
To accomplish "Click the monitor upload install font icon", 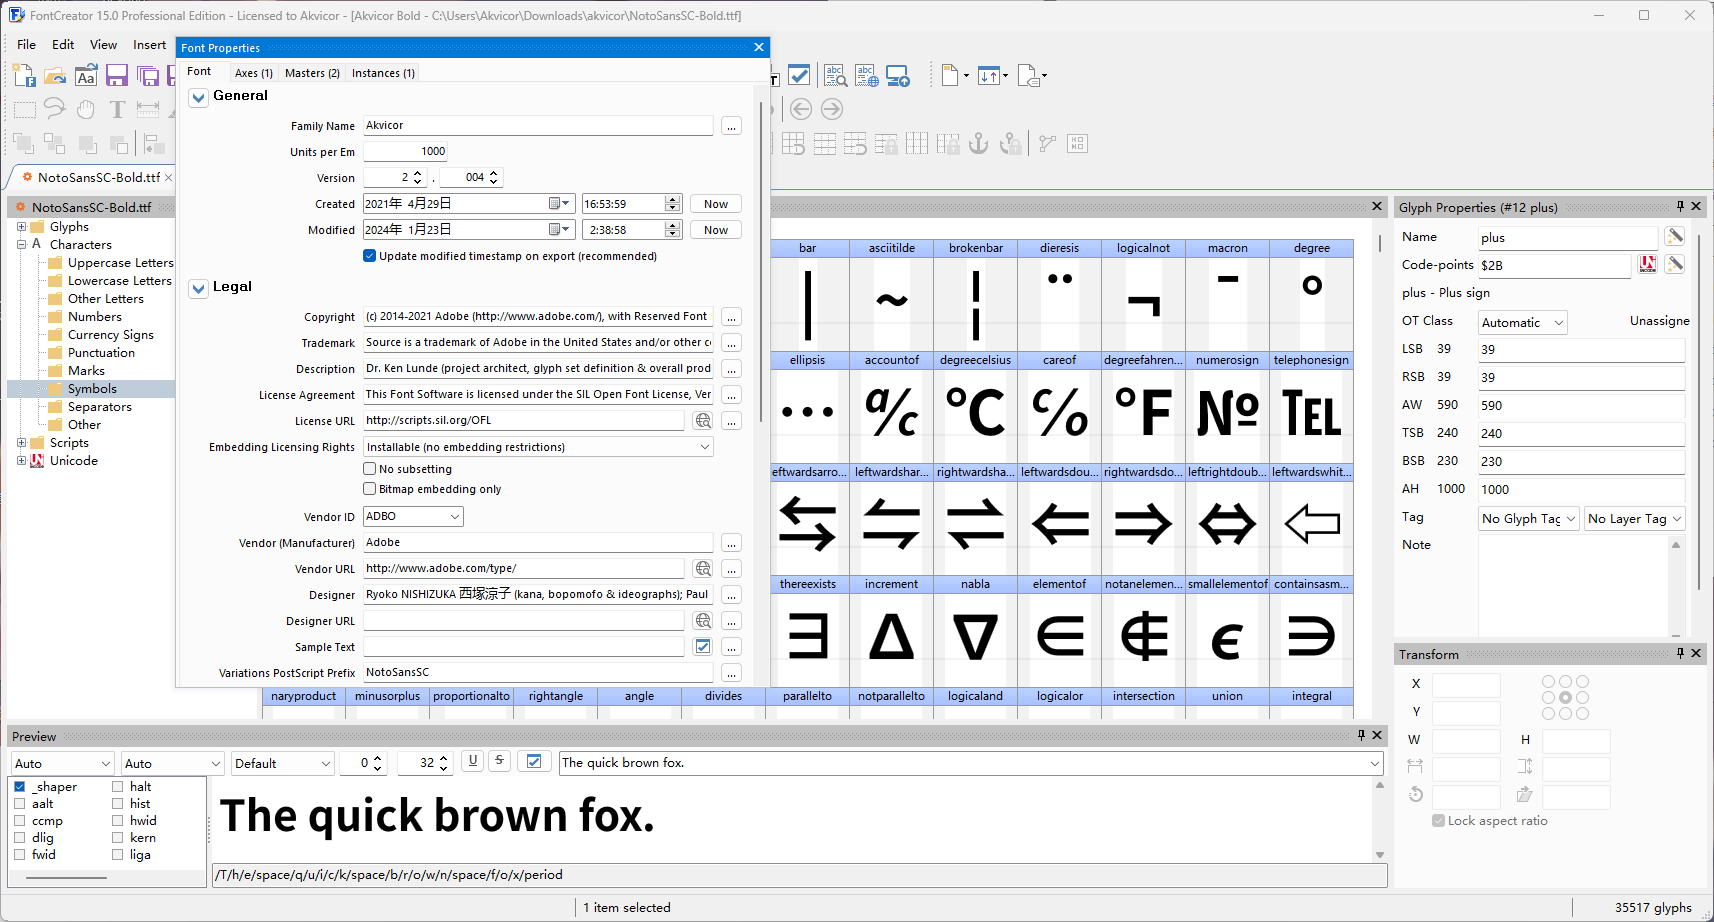I will click(898, 76).
